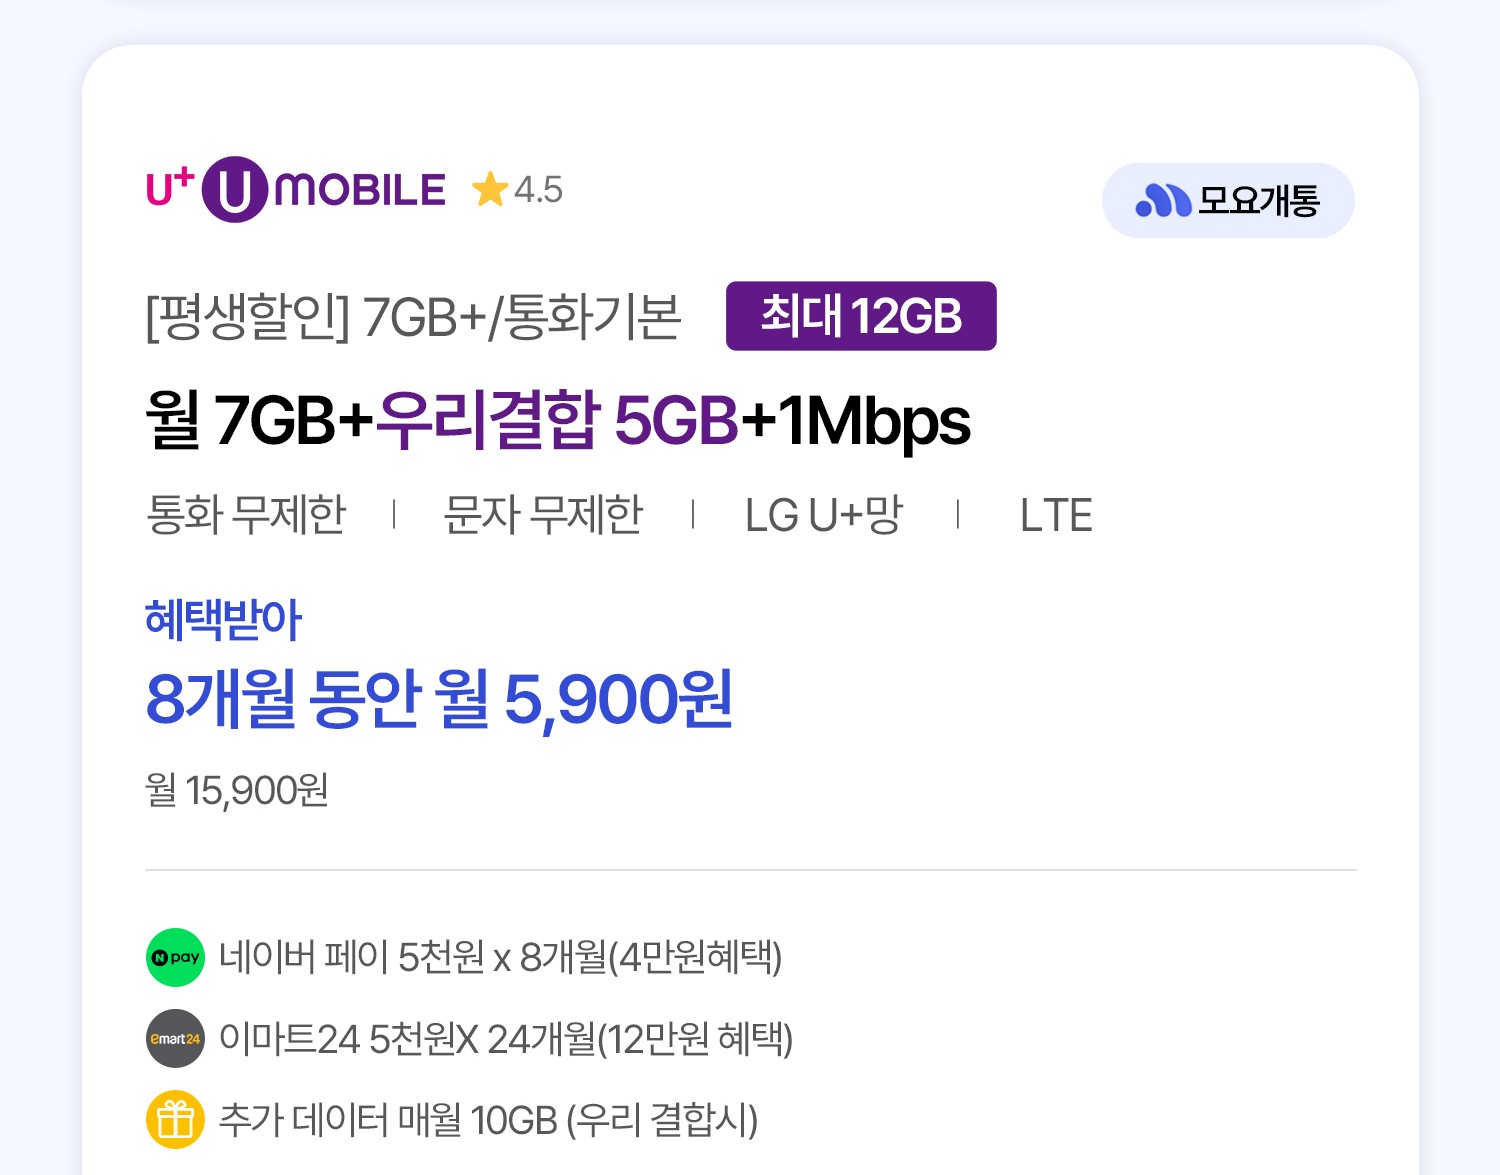The image size is (1500, 1175).
Task: Click the yellow gift box icon
Action: (175, 1119)
